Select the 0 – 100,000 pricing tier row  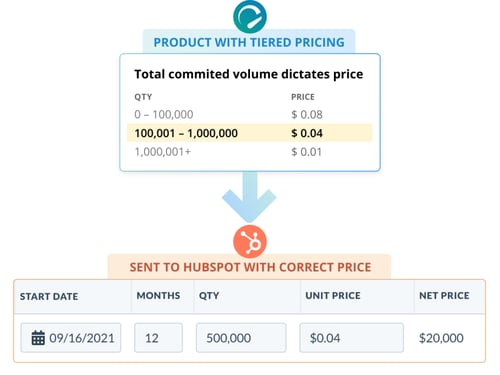(249, 114)
